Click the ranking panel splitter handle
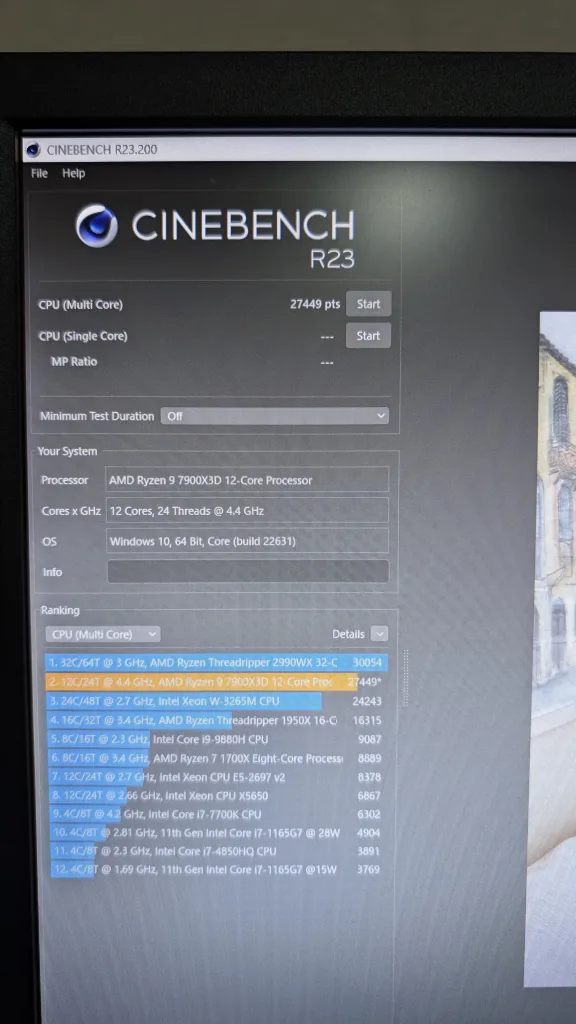 pos(405,677)
